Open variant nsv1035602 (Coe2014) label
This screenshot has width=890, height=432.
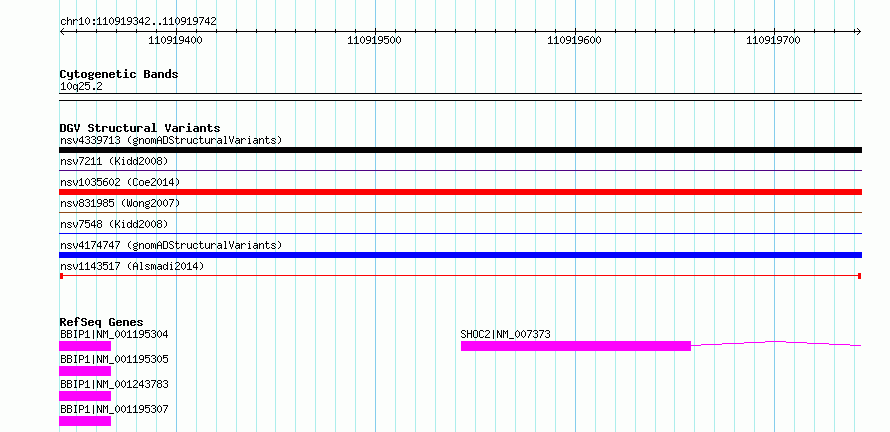[120, 182]
